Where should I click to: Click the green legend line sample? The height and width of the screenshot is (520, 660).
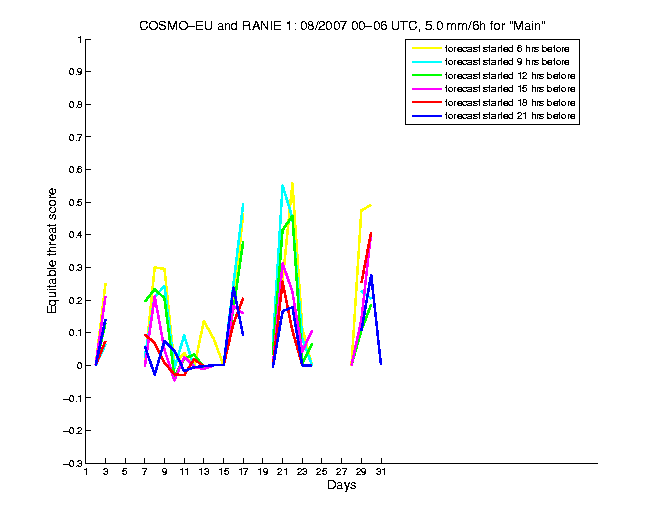click(x=427, y=75)
